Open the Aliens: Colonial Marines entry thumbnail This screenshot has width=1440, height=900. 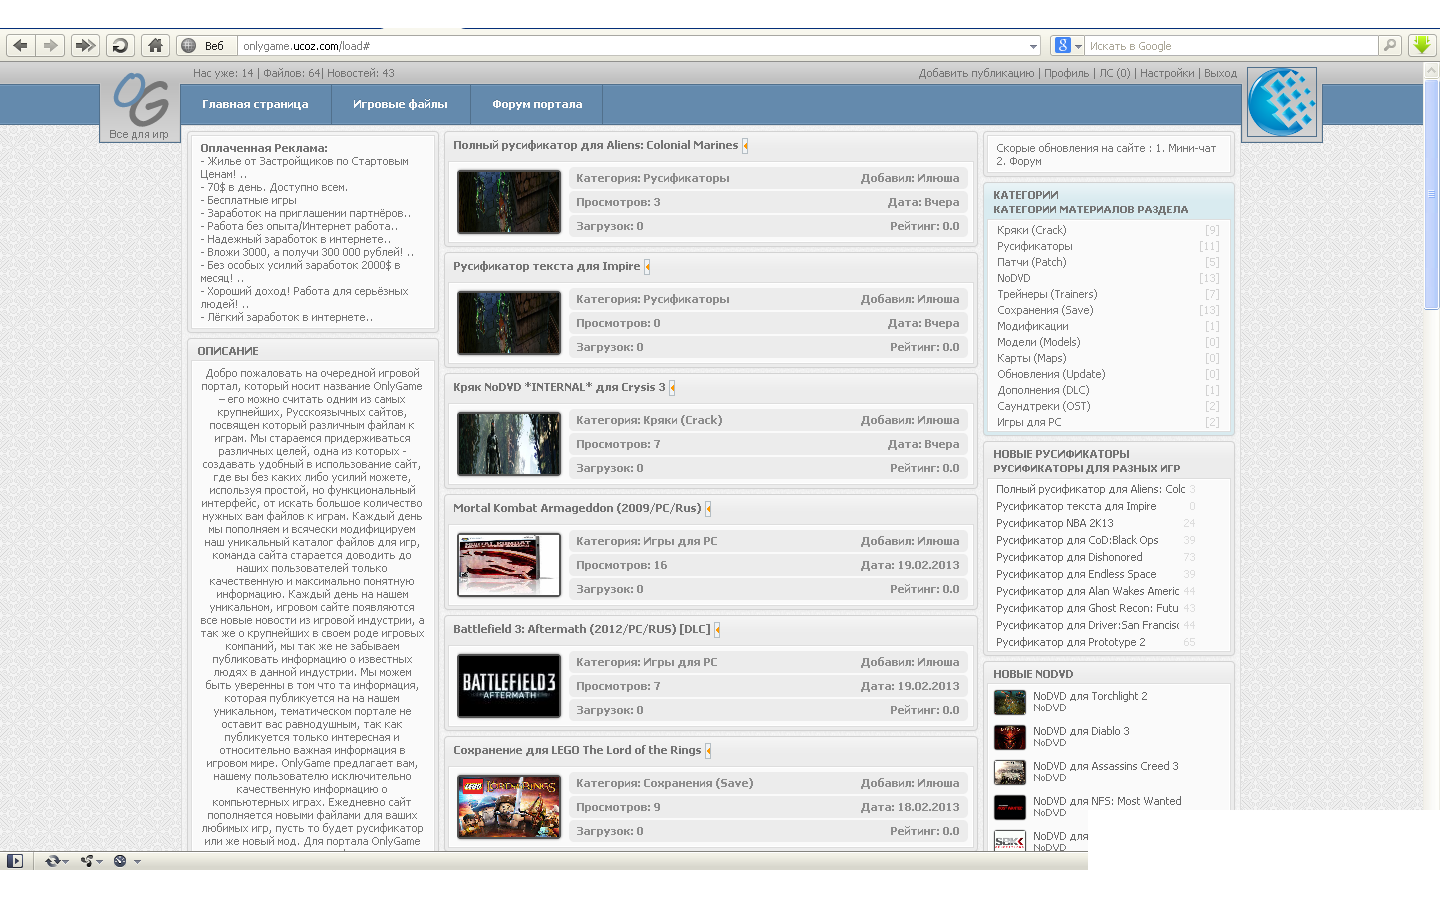click(x=509, y=202)
